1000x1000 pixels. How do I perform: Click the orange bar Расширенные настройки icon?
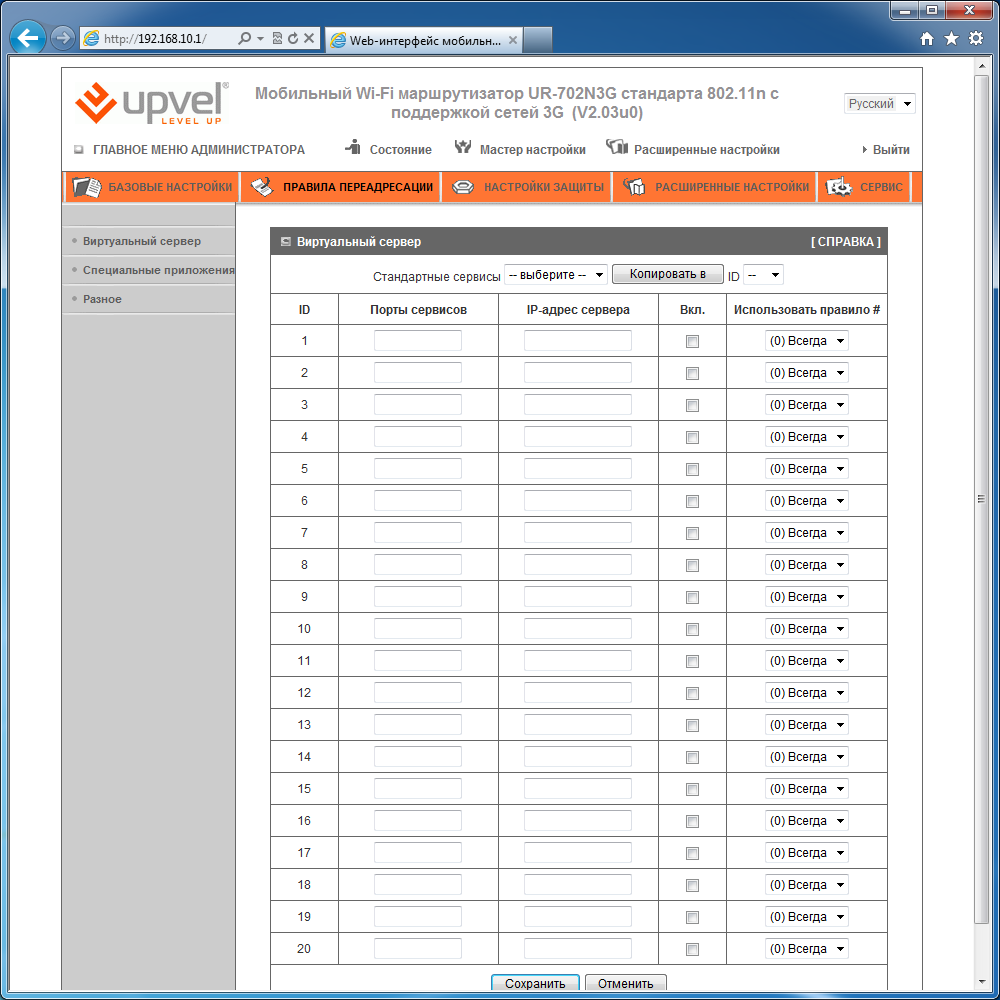point(634,187)
